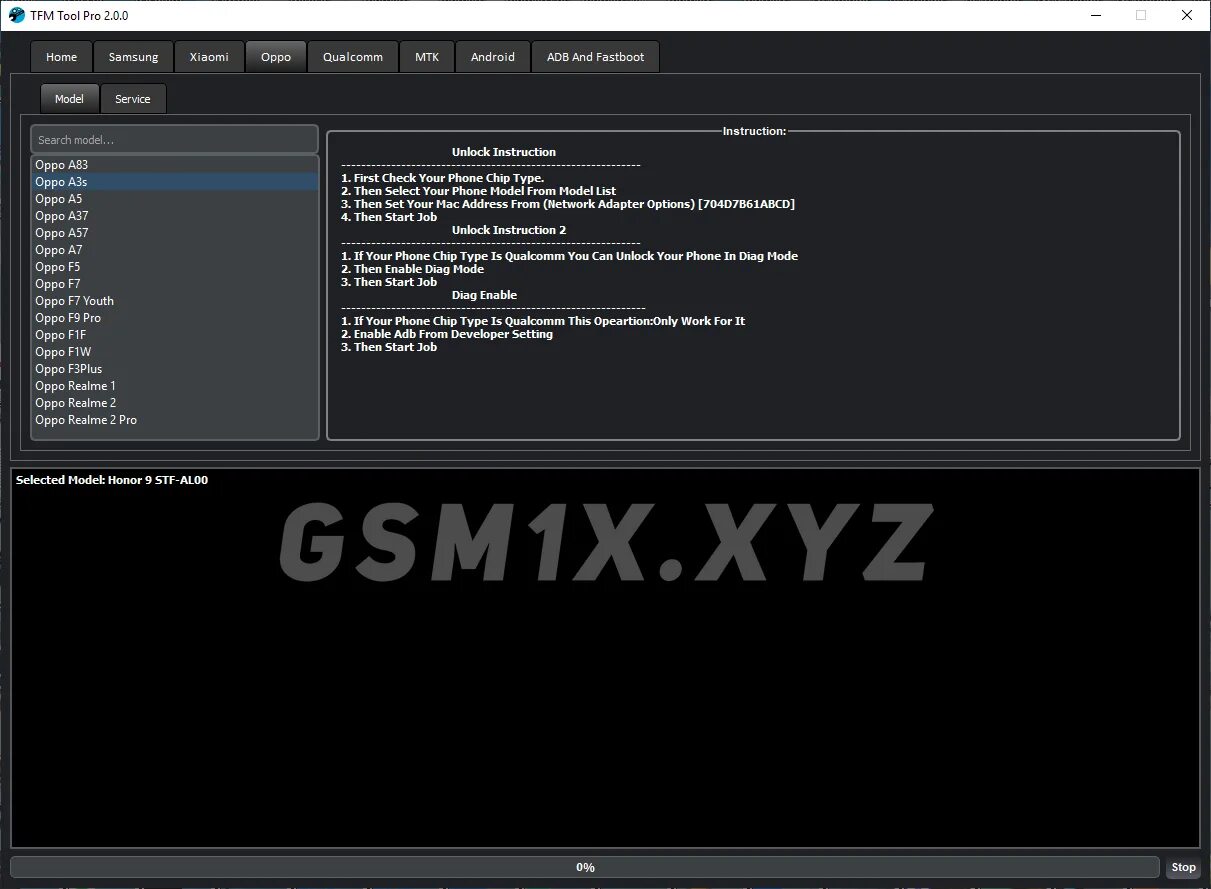Click the Stop button

coord(1183,868)
